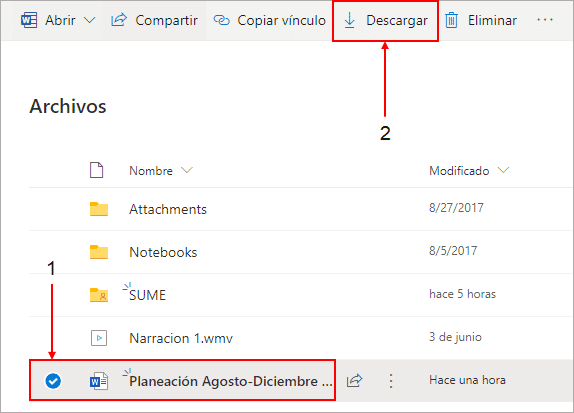
Task: Open the Nombre column sort dropdown
Action: [x=187, y=170]
